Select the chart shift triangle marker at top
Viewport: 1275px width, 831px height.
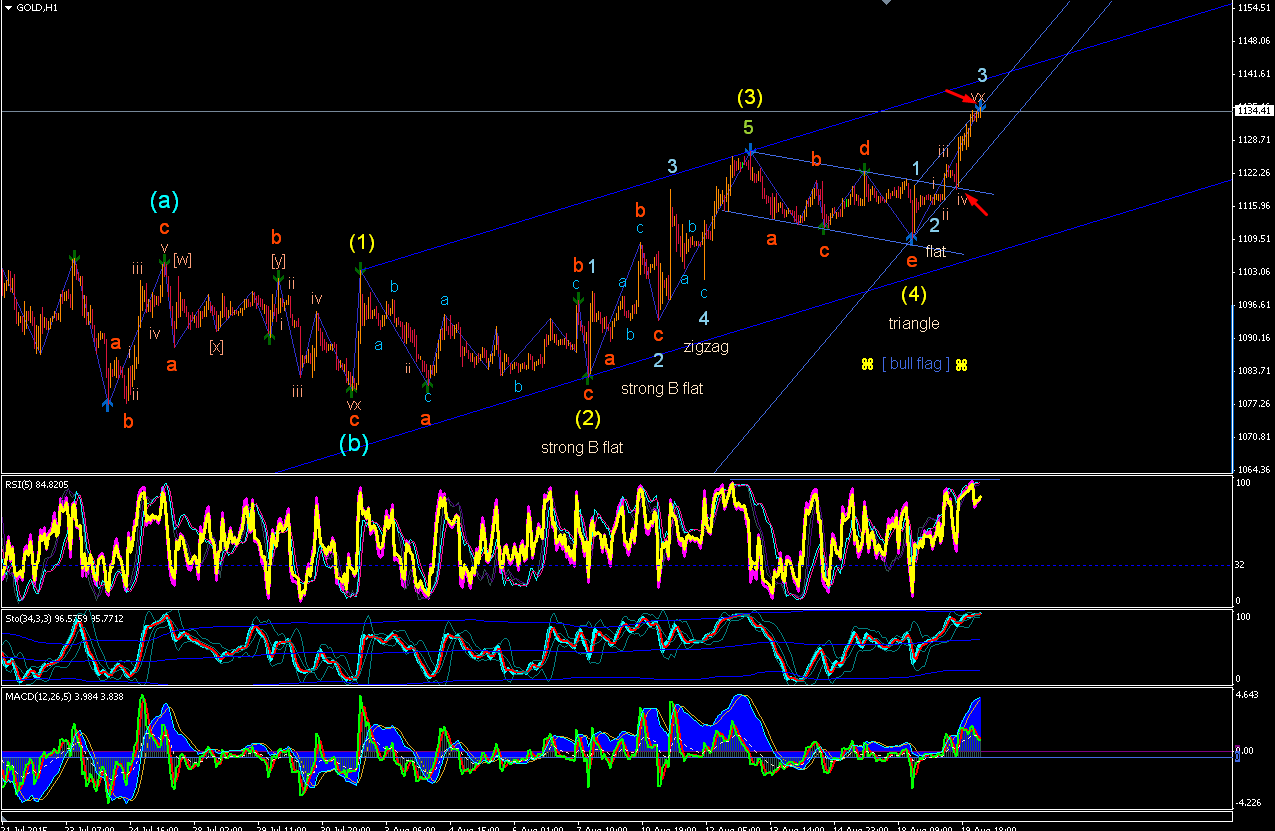pos(884,3)
